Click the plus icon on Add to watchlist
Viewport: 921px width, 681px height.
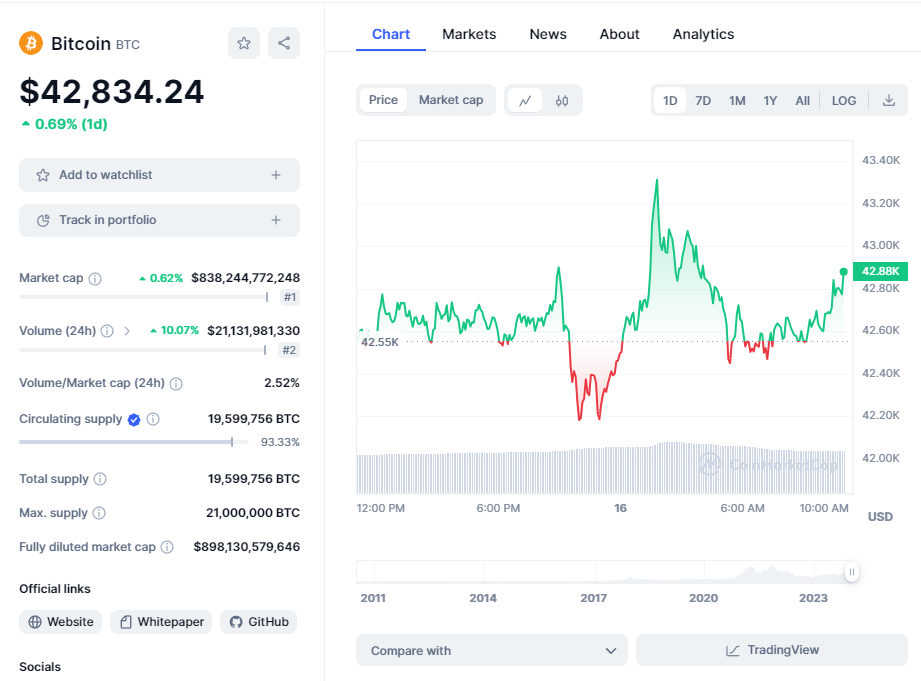275,175
